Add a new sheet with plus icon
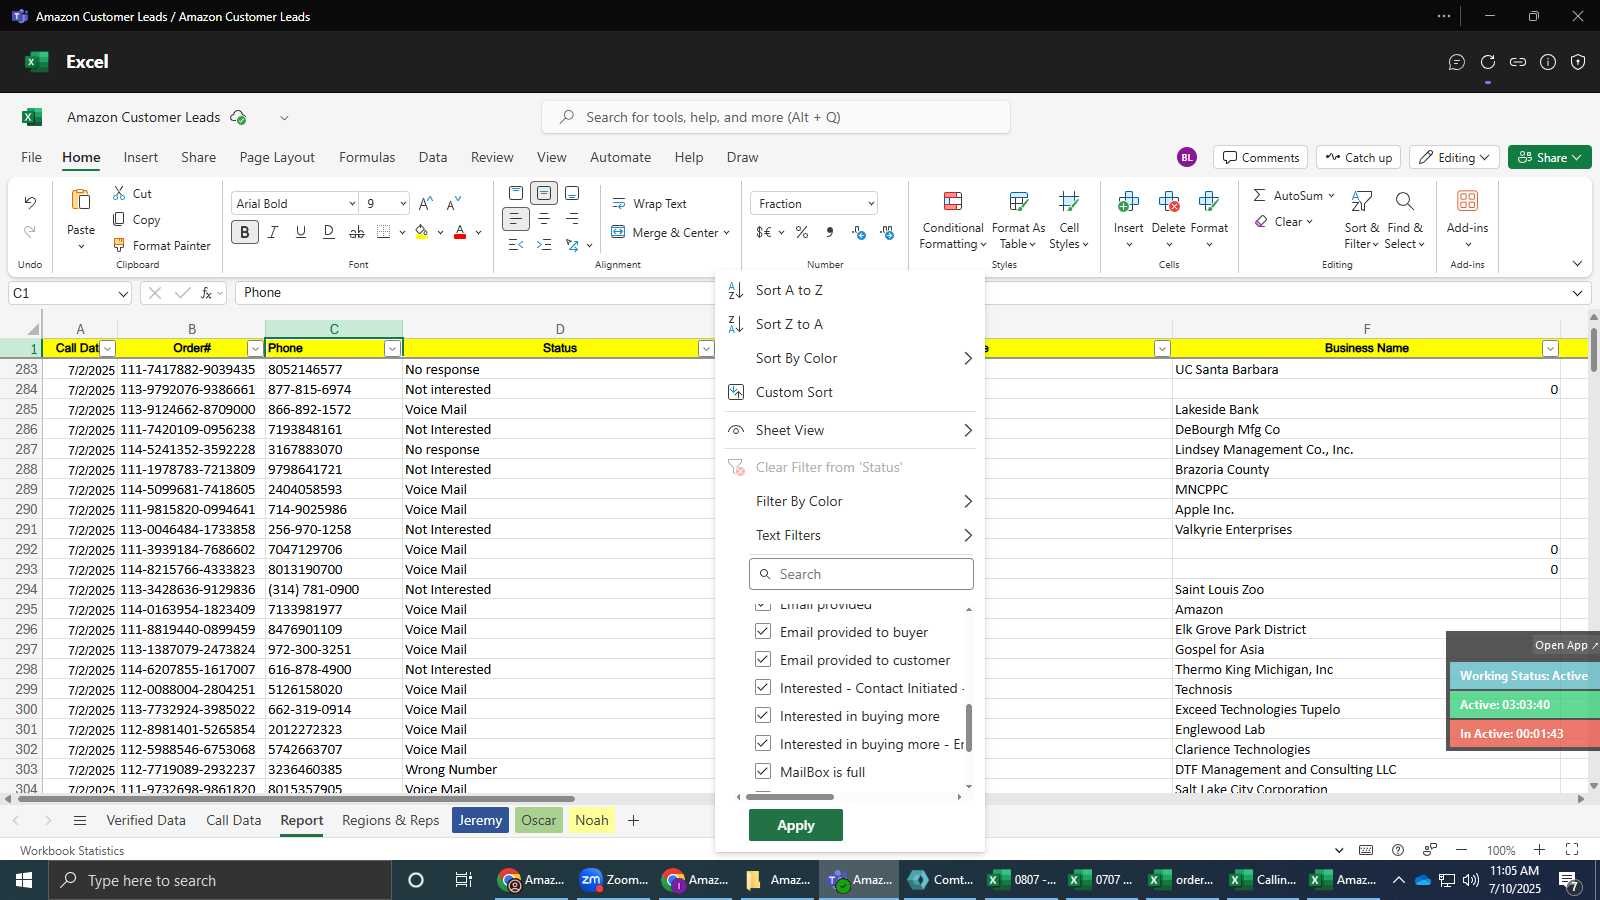 [633, 820]
